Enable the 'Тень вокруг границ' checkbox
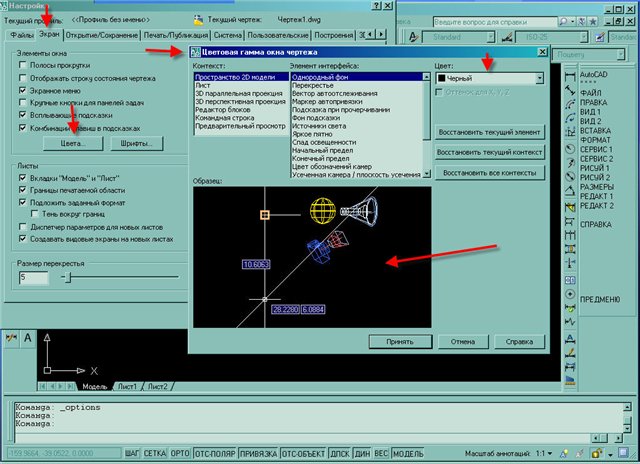Screen dimensions: 640x464 pos(35,214)
